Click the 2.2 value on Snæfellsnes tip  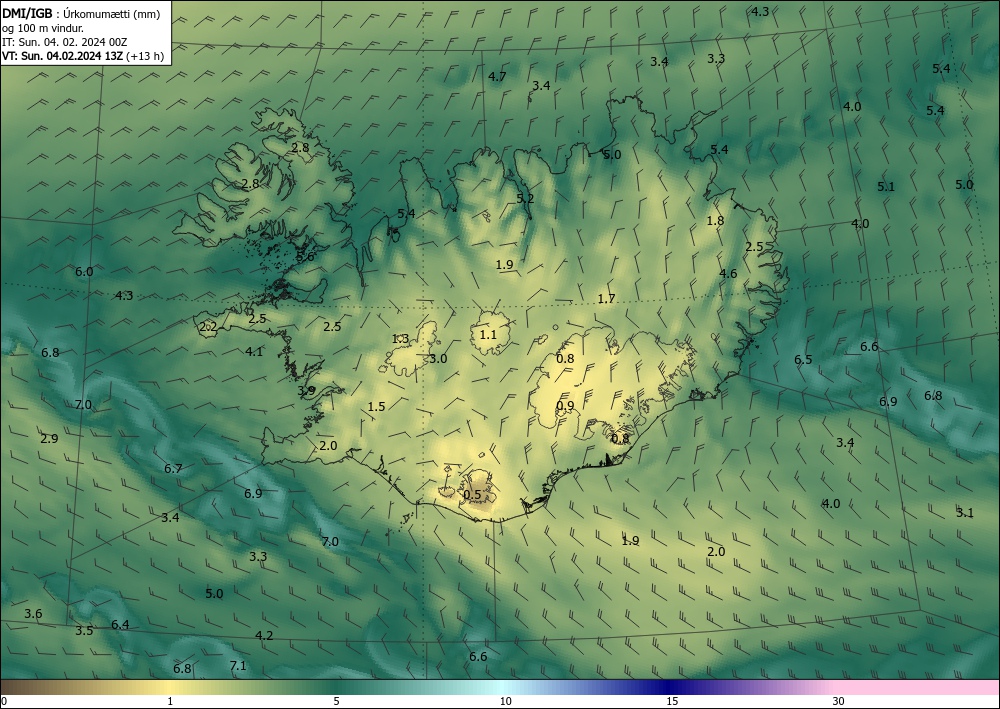pyautogui.click(x=209, y=327)
